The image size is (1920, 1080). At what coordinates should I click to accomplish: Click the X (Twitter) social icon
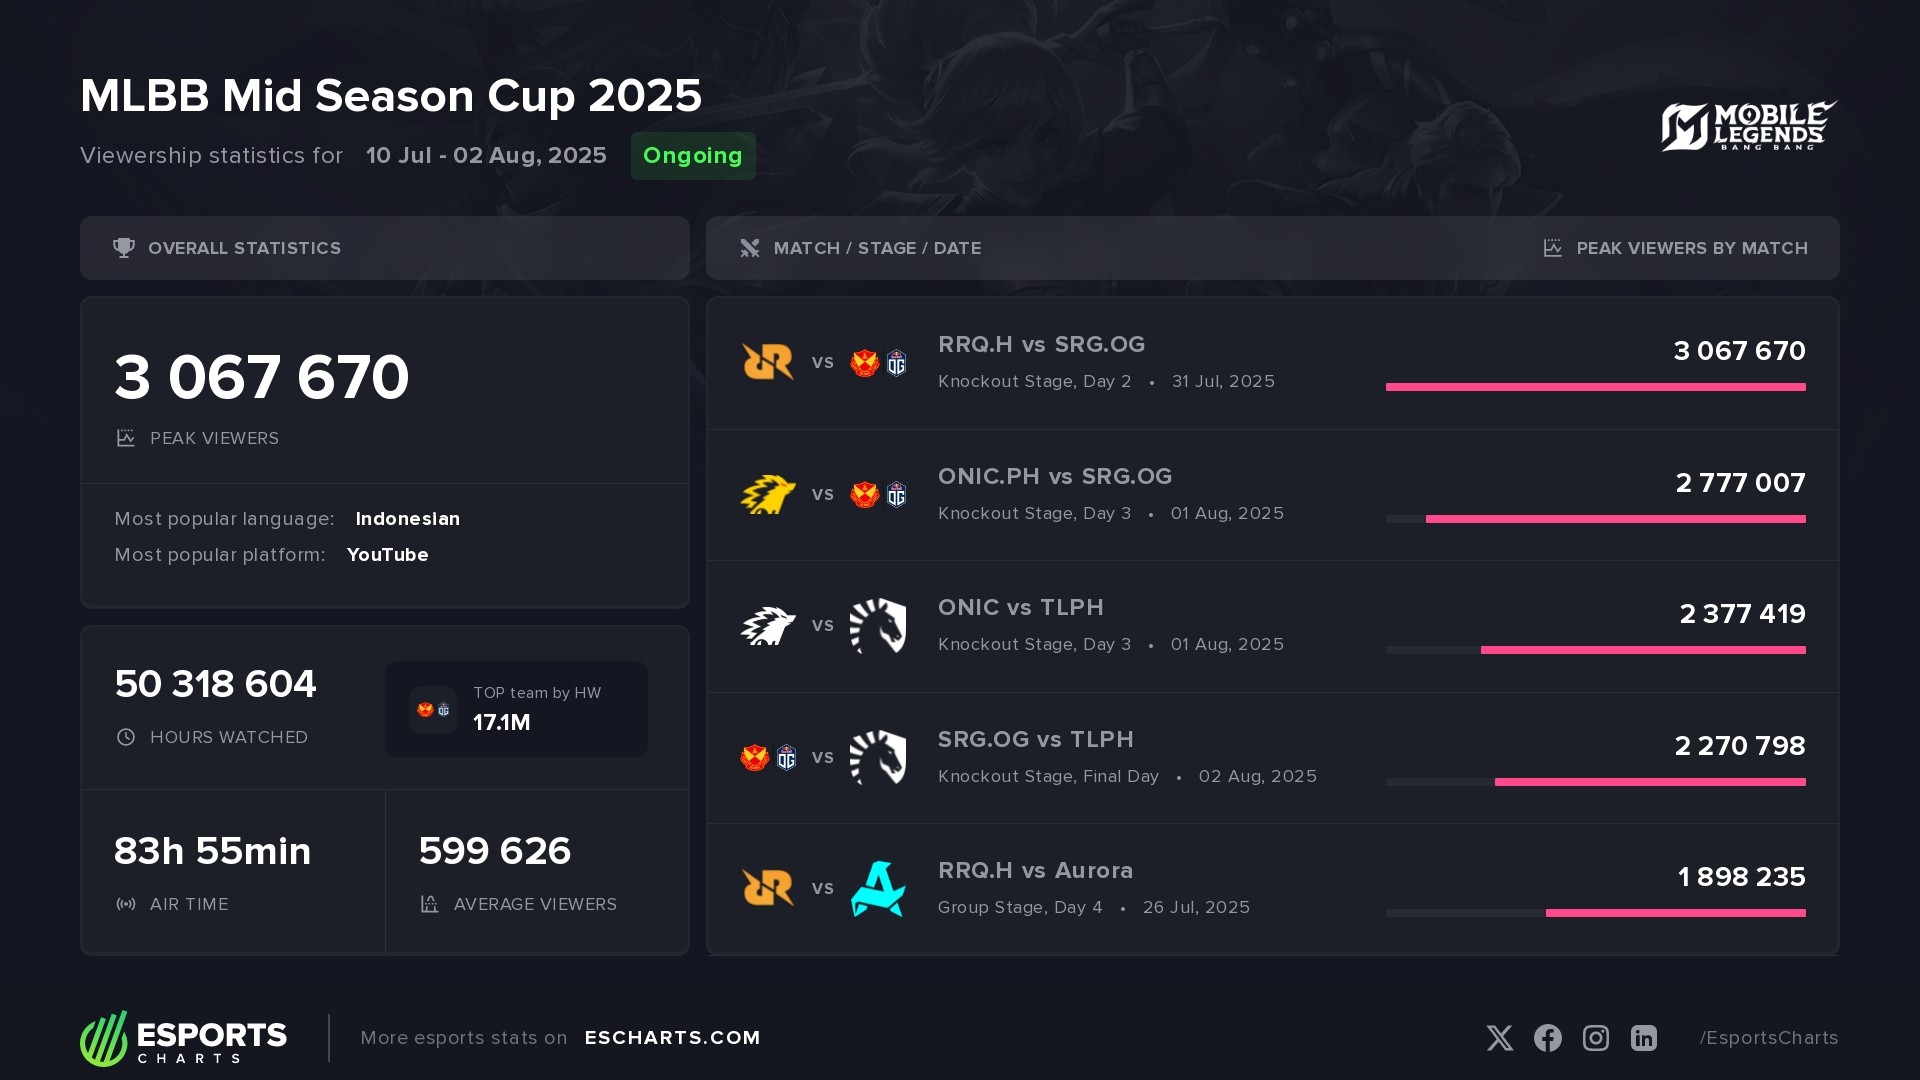click(x=1499, y=1038)
